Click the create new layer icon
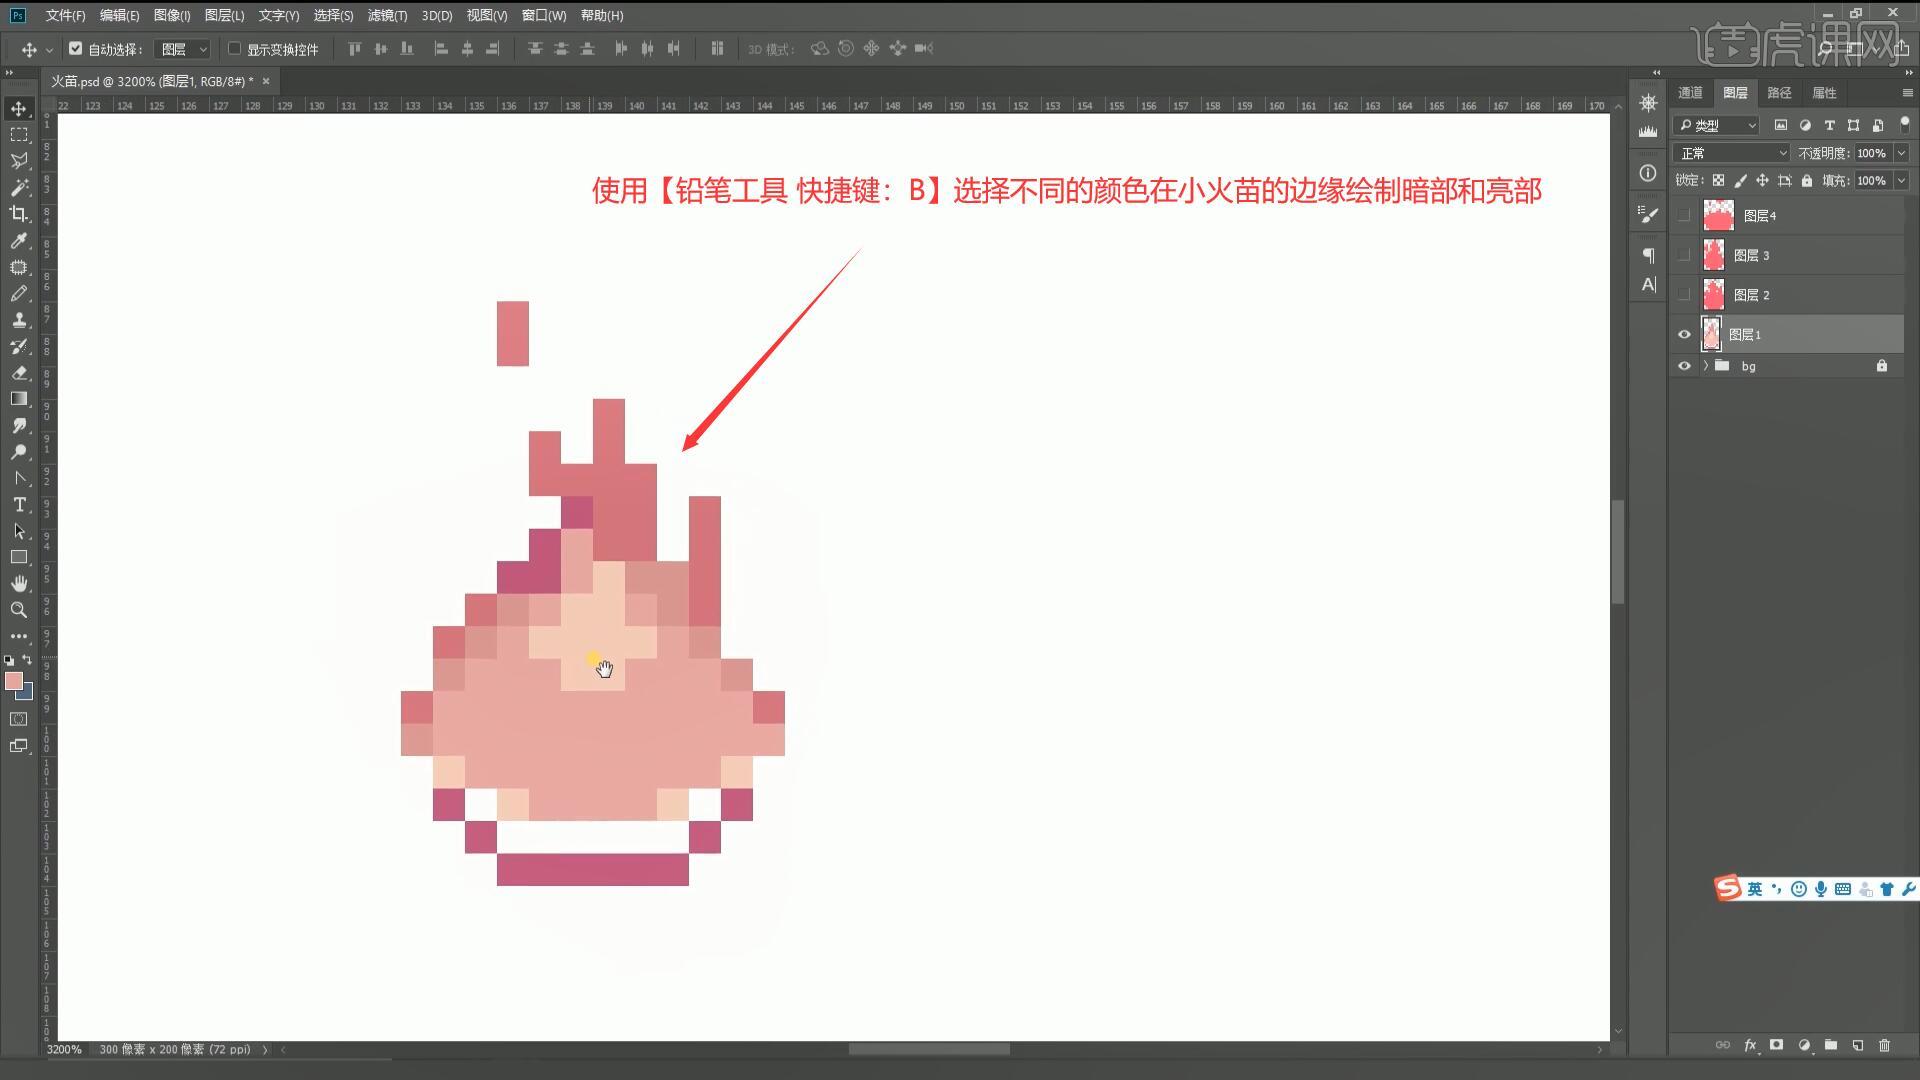The width and height of the screenshot is (1920, 1080). point(1857,1045)
